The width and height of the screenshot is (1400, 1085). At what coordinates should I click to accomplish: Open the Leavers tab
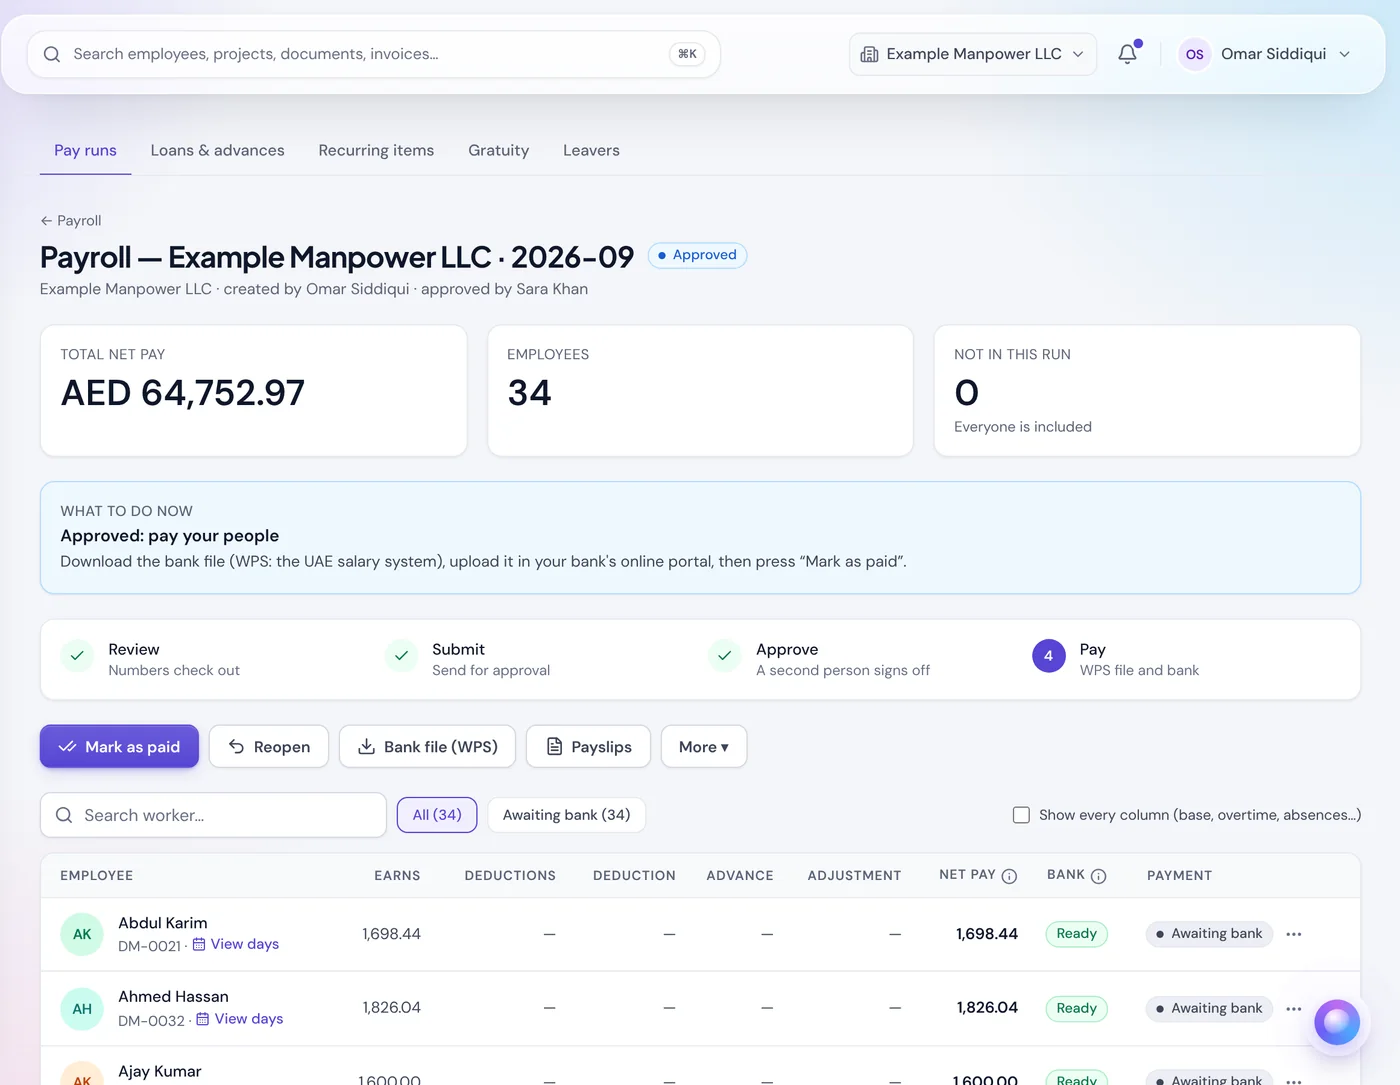coord(591,150)
